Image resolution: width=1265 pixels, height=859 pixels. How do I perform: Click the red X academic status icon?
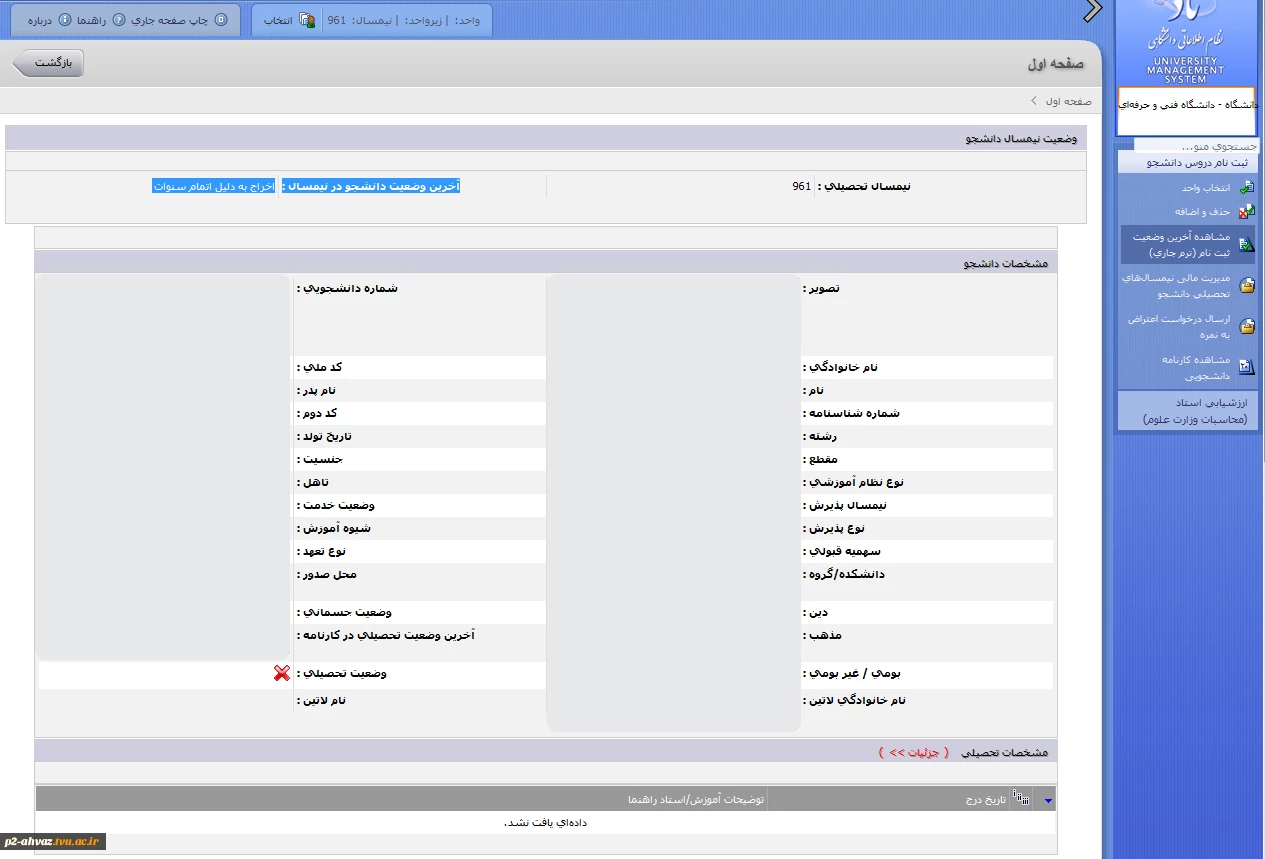281,674
